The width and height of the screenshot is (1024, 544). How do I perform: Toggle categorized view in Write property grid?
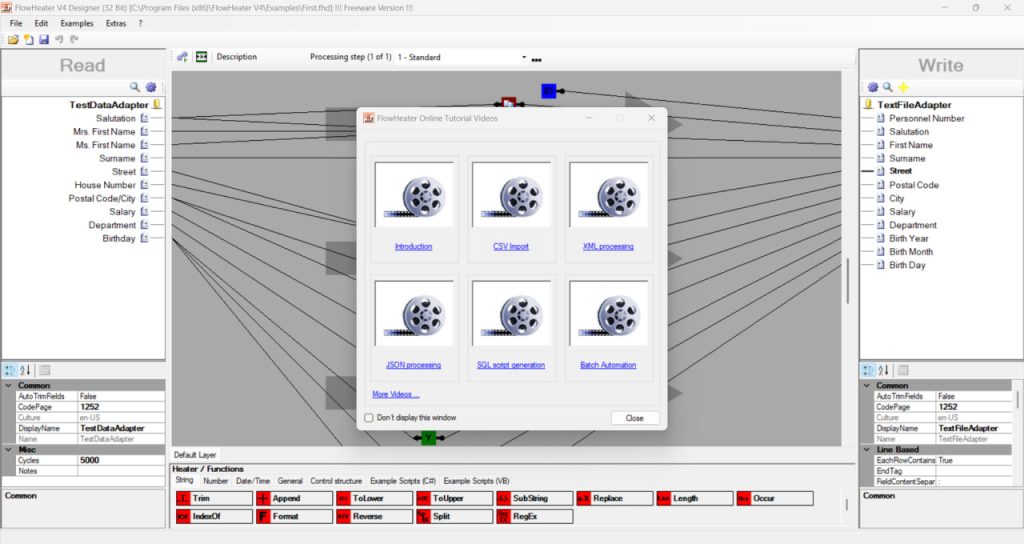pyautogui.click(x=868, y=370)
